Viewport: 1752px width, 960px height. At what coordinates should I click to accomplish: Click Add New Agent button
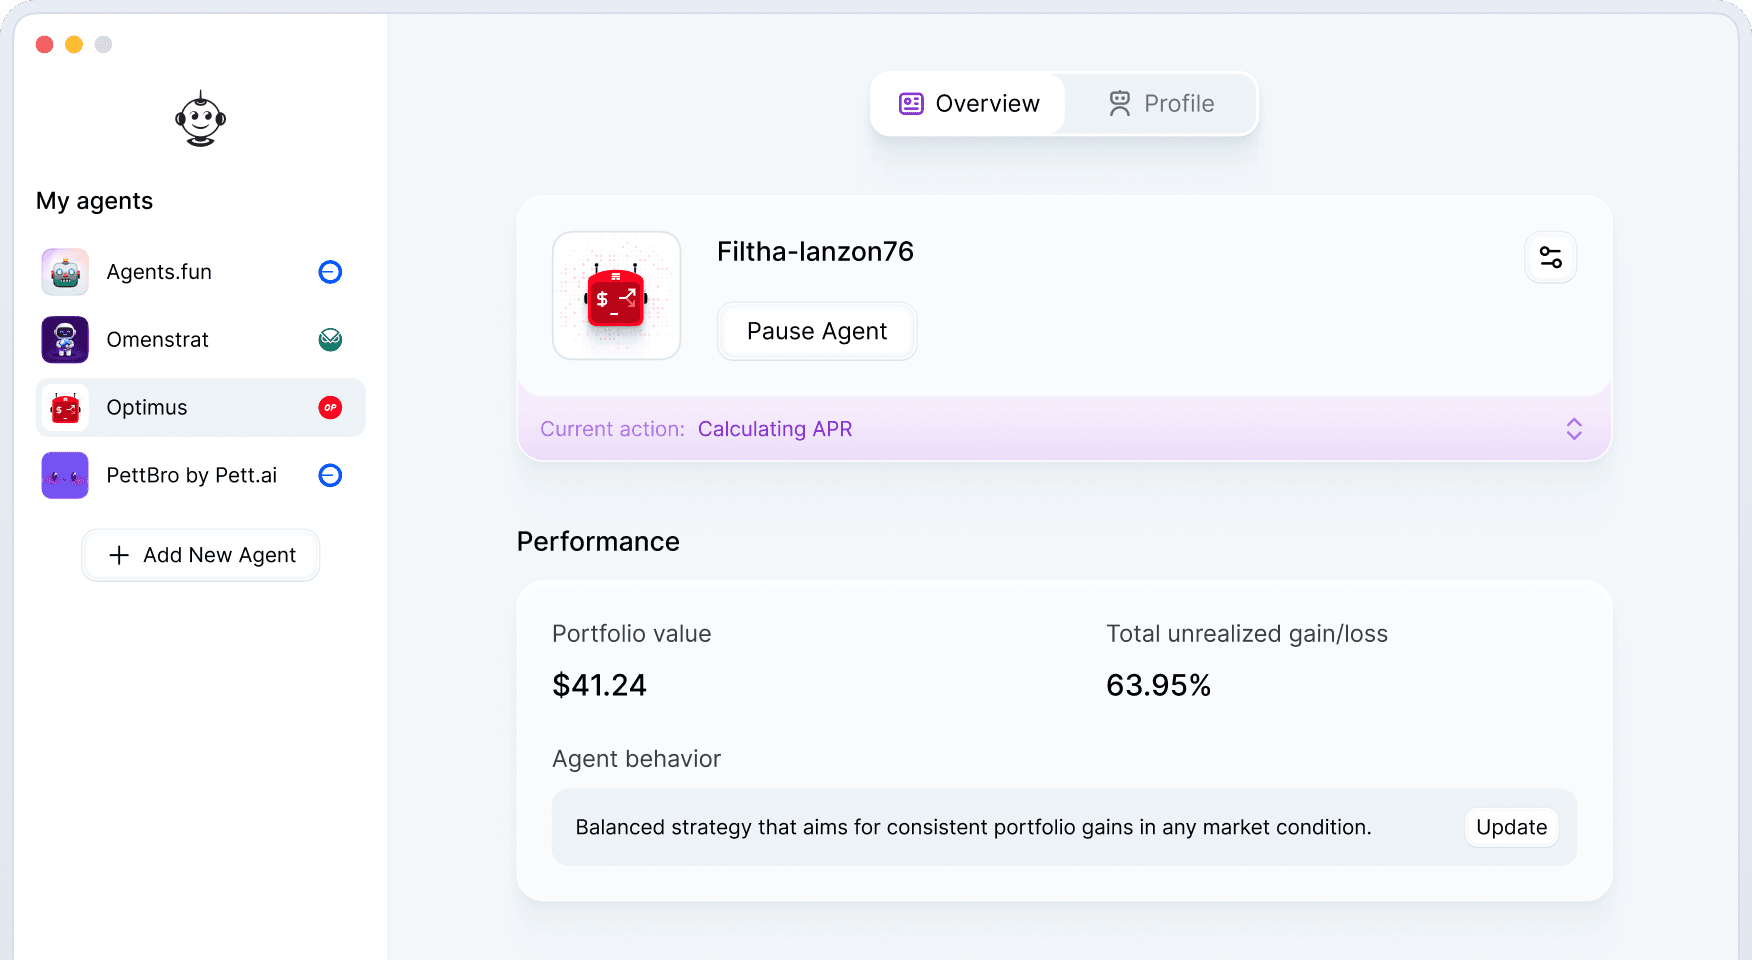point(201,555)
